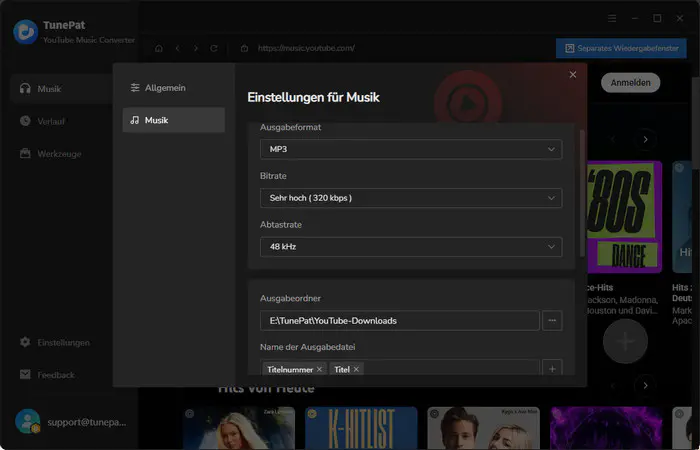The image size is (700, 450).
Task: Go to Musik in left sidebar
Action: point(61,89)
